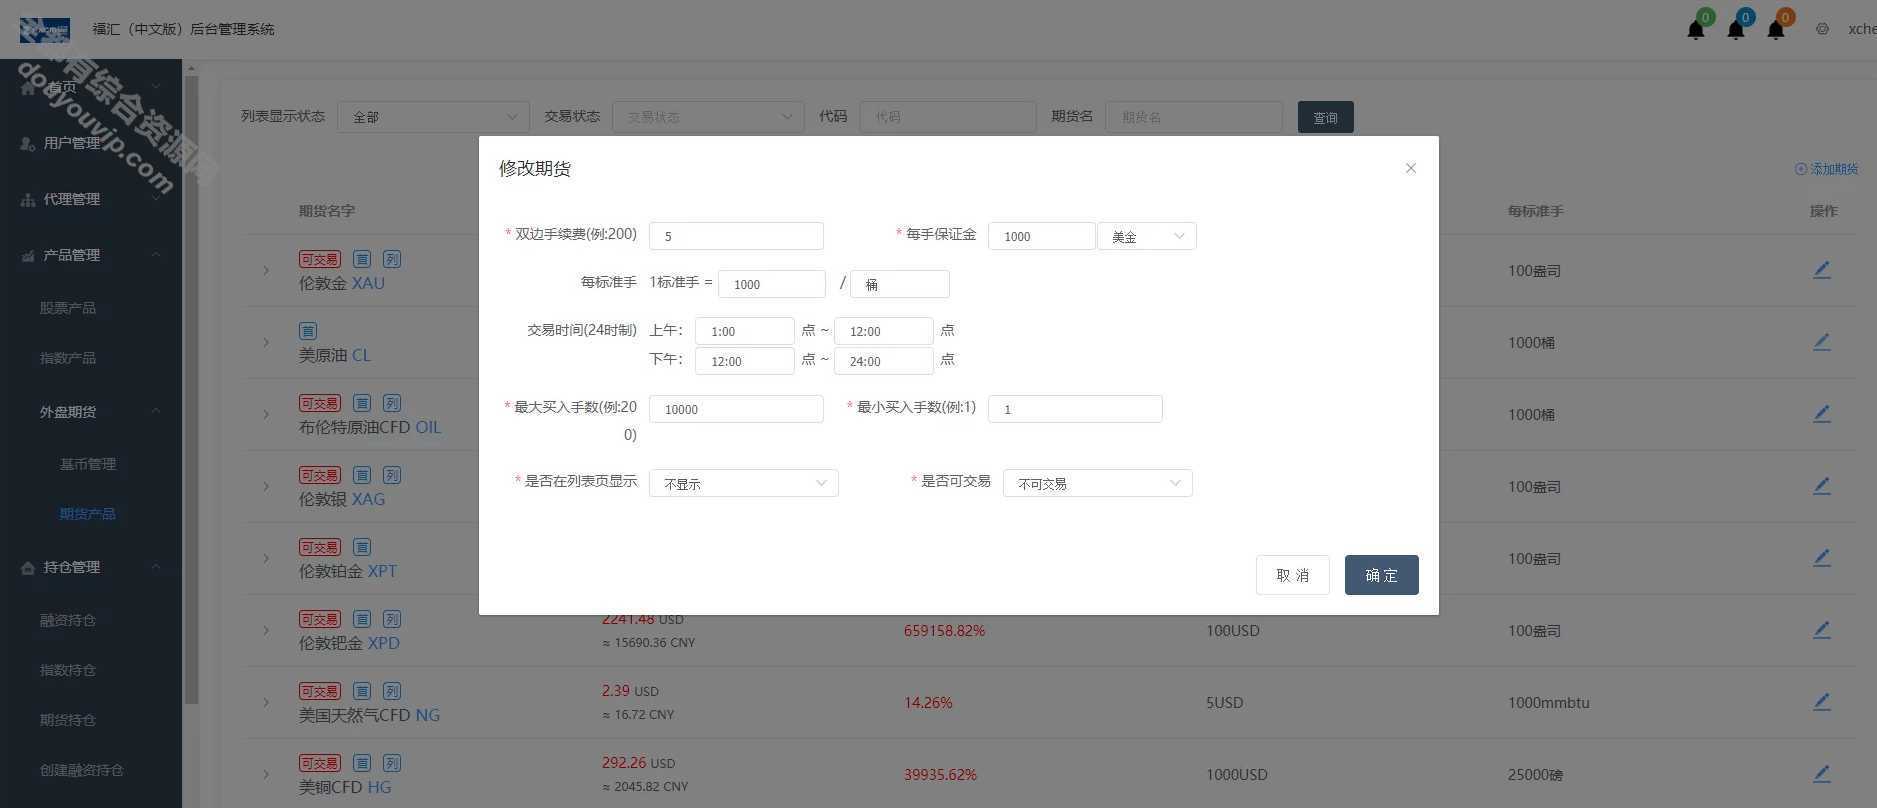Close the 修改期货 dialog with X

click(1411, 168)
